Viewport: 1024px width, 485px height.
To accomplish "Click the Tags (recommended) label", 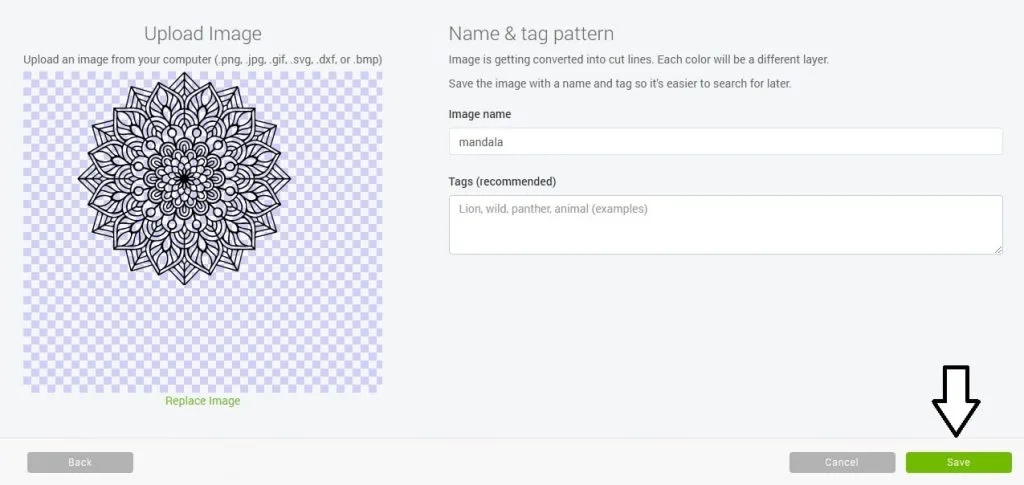I will 502,181.
